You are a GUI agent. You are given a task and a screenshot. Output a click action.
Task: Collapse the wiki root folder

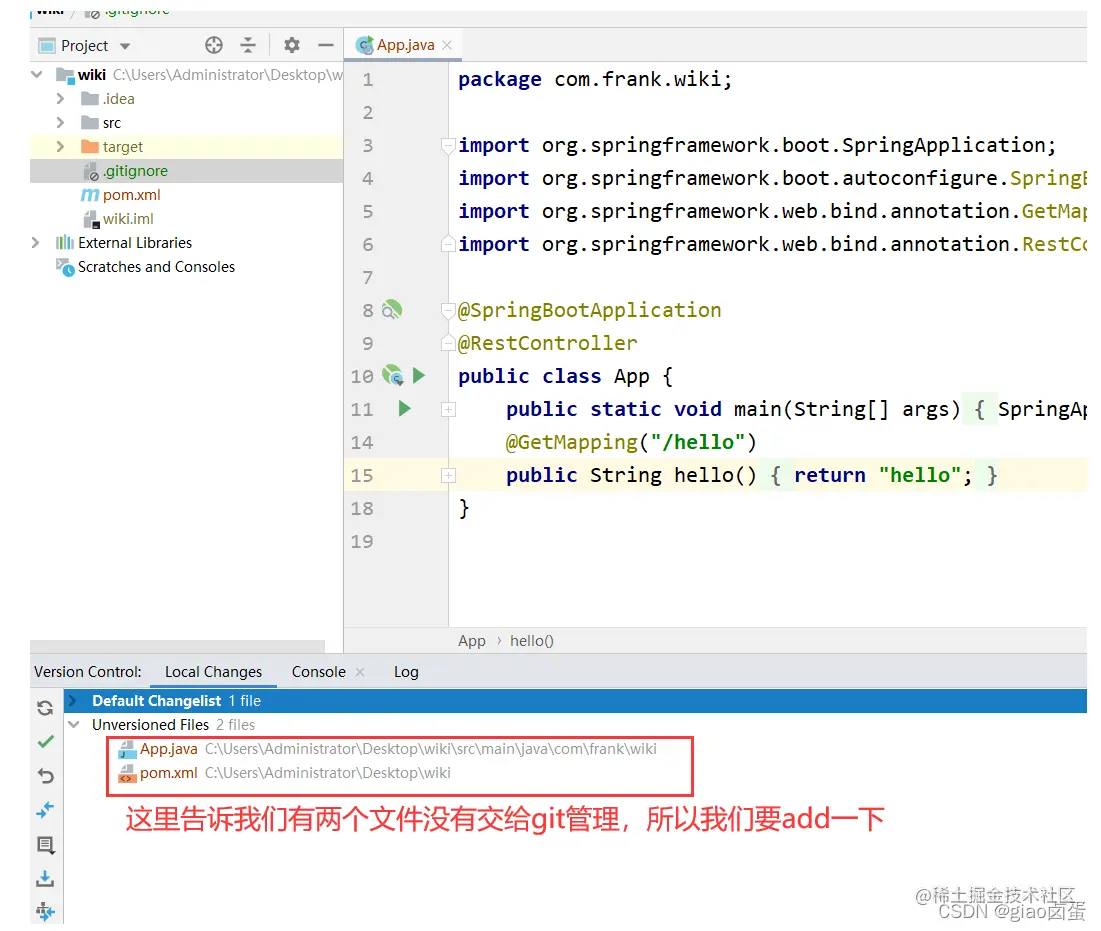37,74
